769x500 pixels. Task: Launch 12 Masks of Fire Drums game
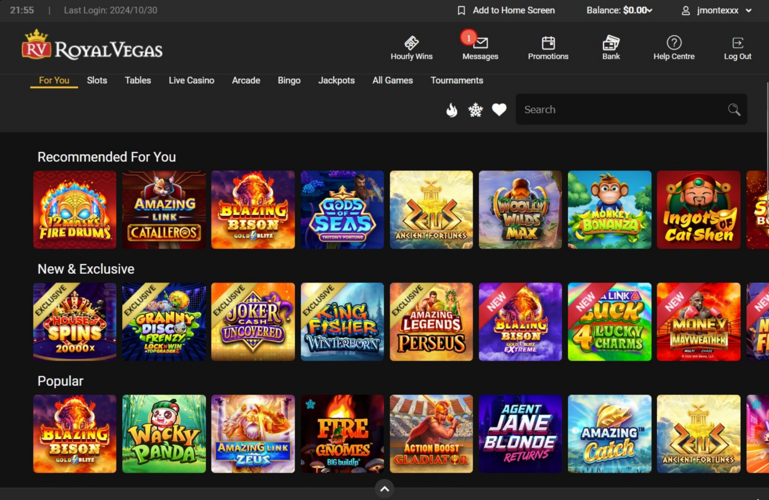coord(75,210)
